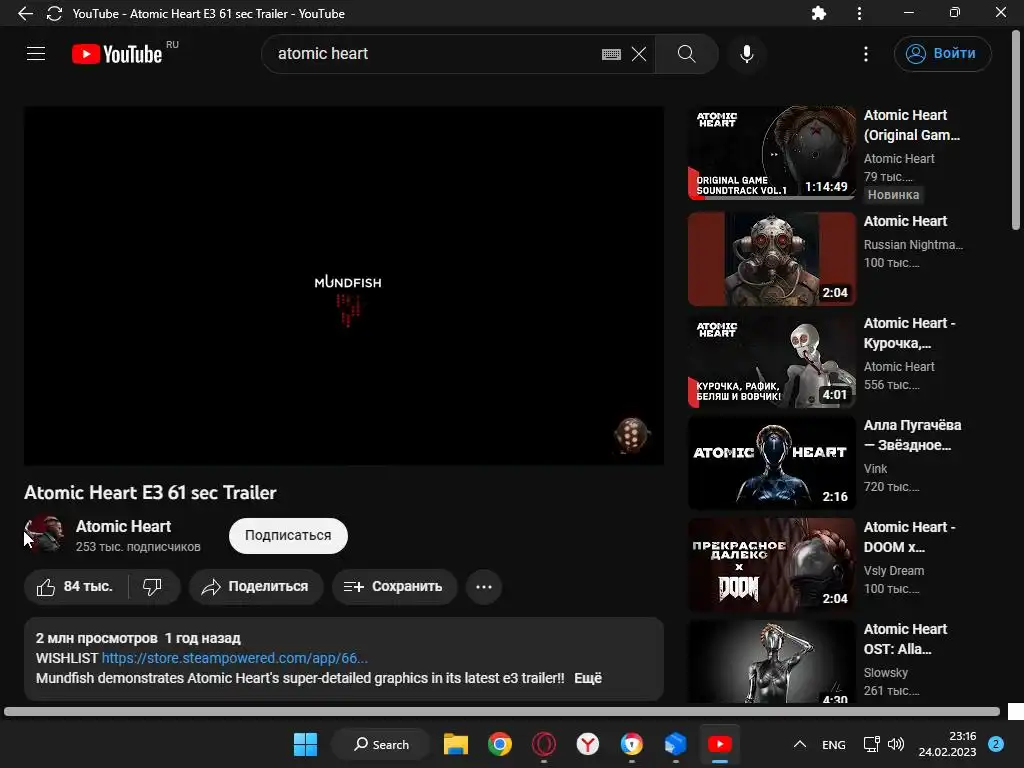Open 'Atomic Heart (Original Gam...' title
The image size is (1024, 768).
click(912, 125)
